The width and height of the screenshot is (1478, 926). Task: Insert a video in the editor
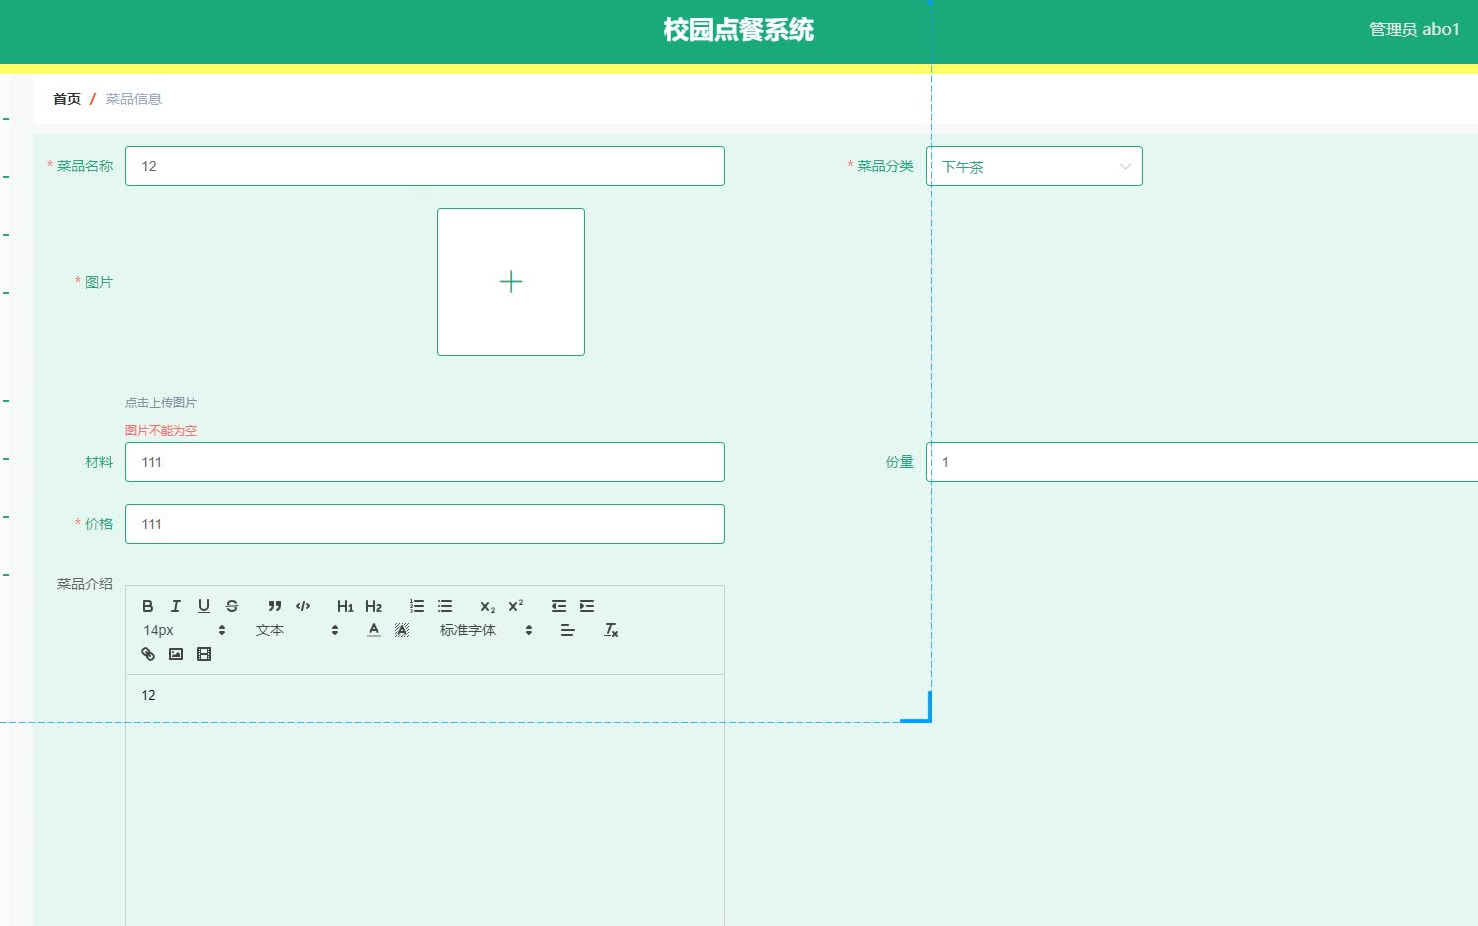tap(204, 654)
